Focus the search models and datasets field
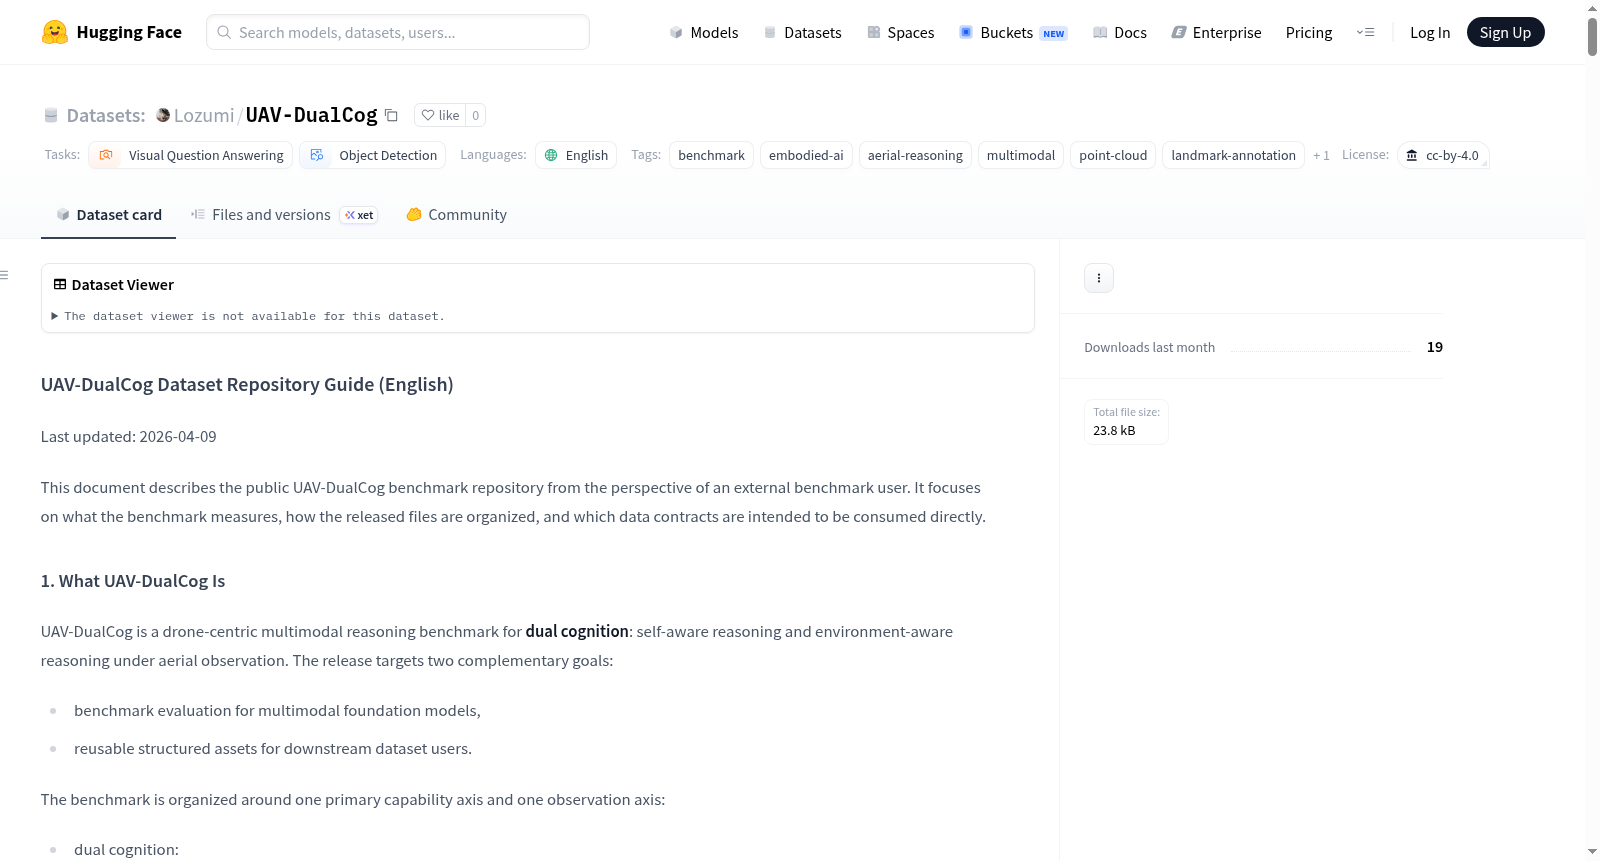Viewport: 1600px width, 861px height. (398, 32)
